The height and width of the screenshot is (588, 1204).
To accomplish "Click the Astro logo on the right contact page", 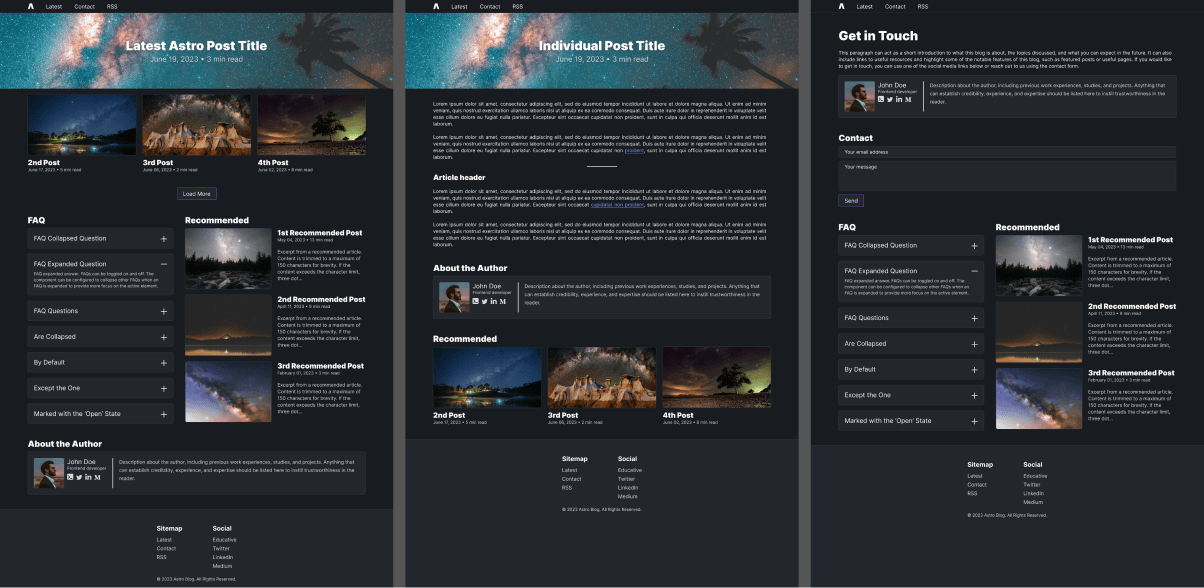I will [x=841, y=6].
